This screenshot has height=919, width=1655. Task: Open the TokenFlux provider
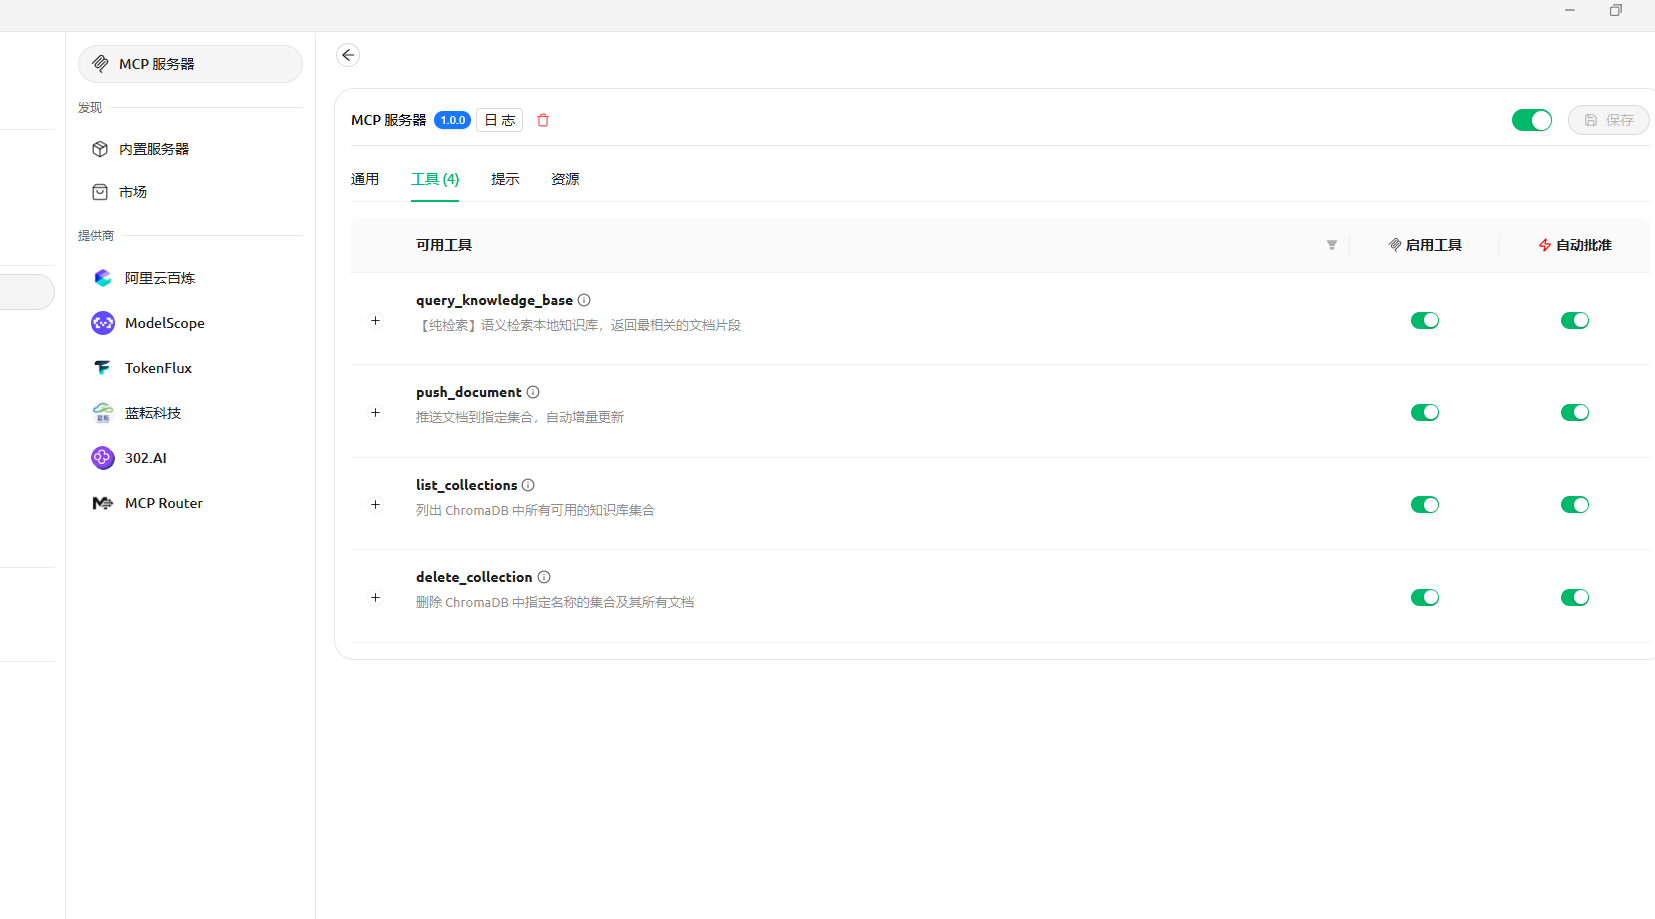(x=190, y=368)
